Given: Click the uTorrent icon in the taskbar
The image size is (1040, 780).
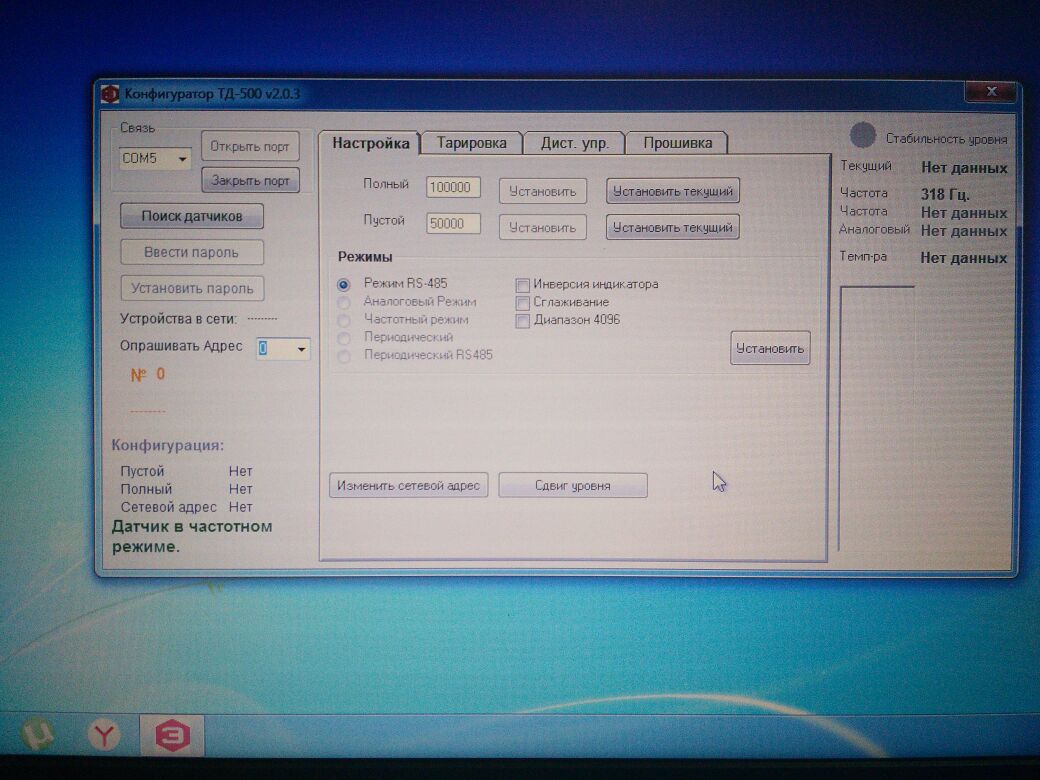Looking at the screenshot, I should pyautogui.click(x=38, y=737).
